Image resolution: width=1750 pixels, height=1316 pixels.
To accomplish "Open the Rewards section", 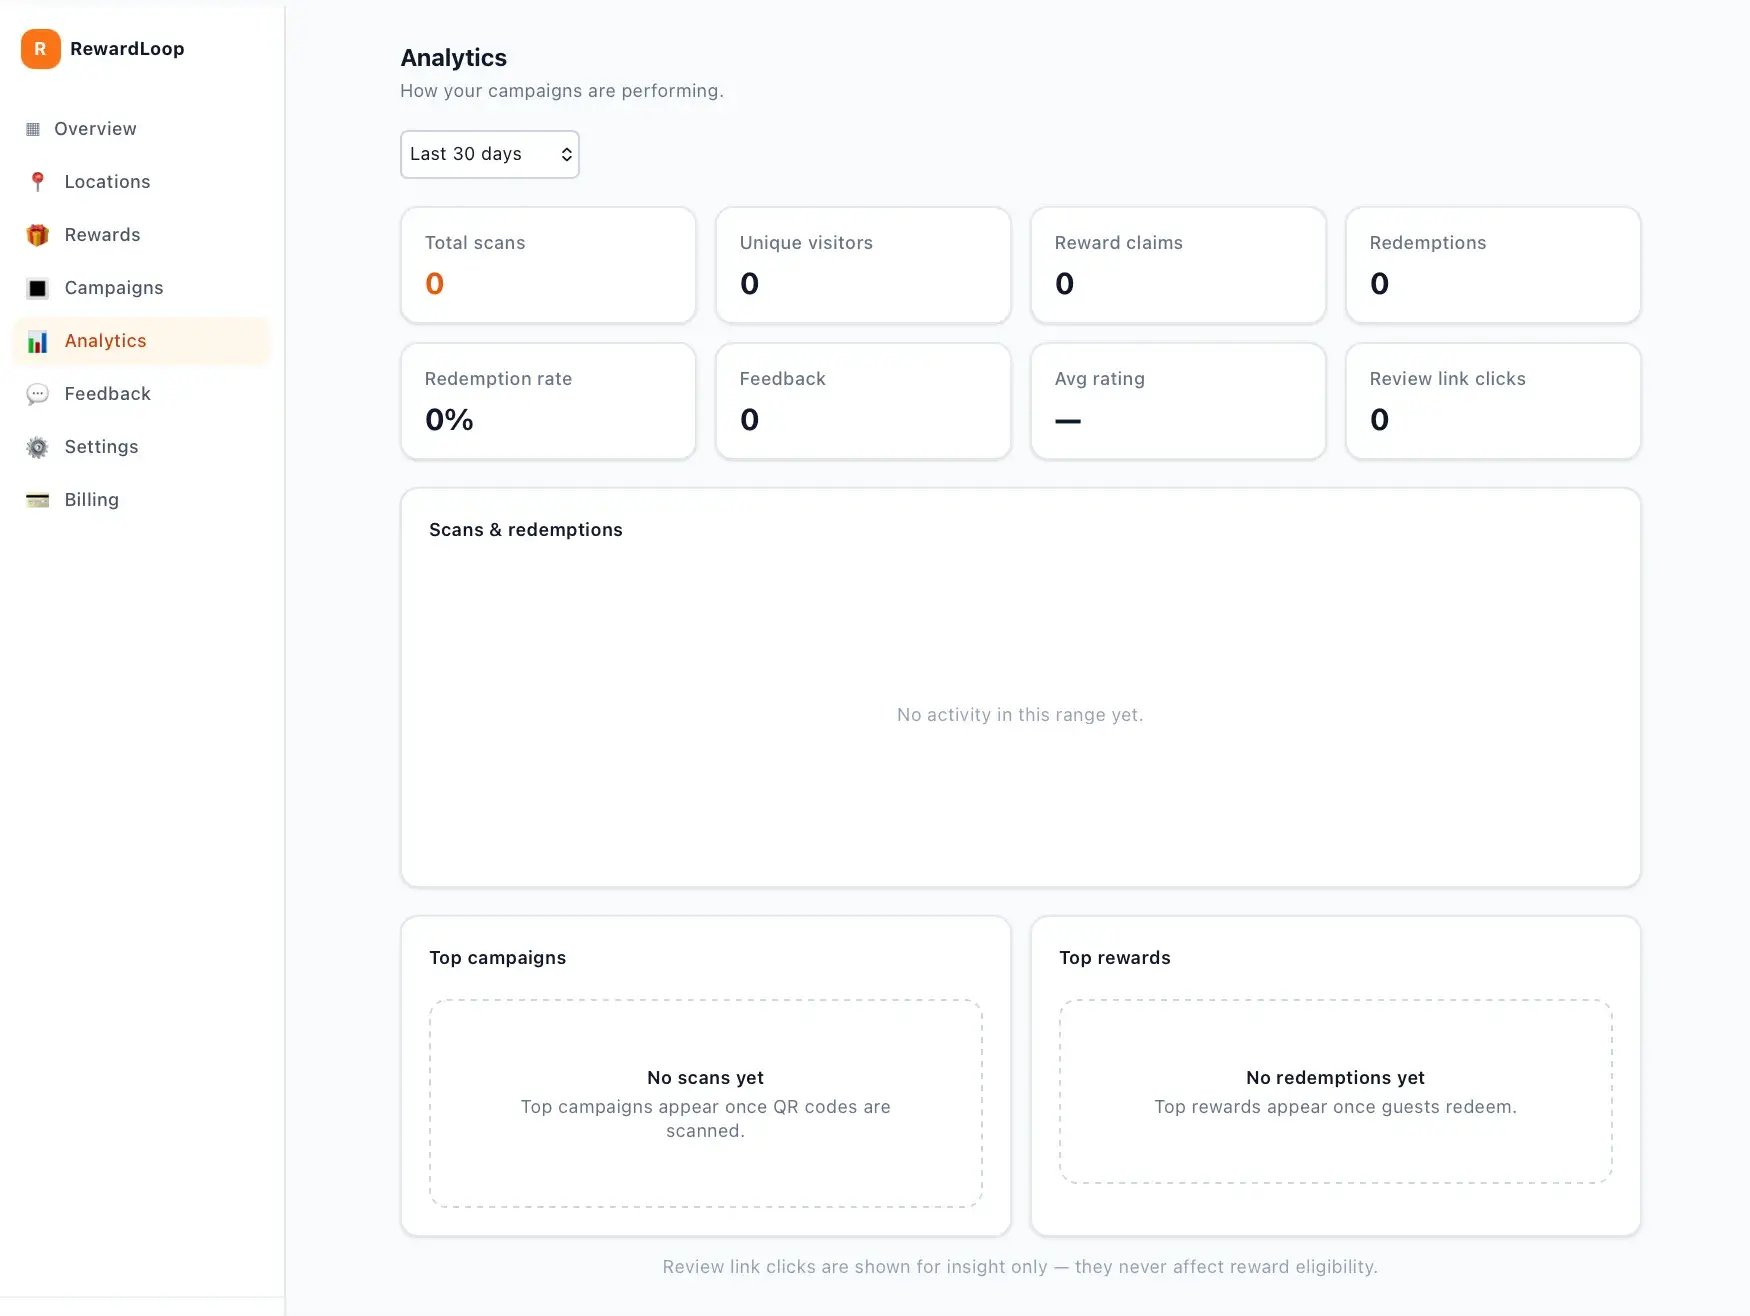I will tap(142, 235).
